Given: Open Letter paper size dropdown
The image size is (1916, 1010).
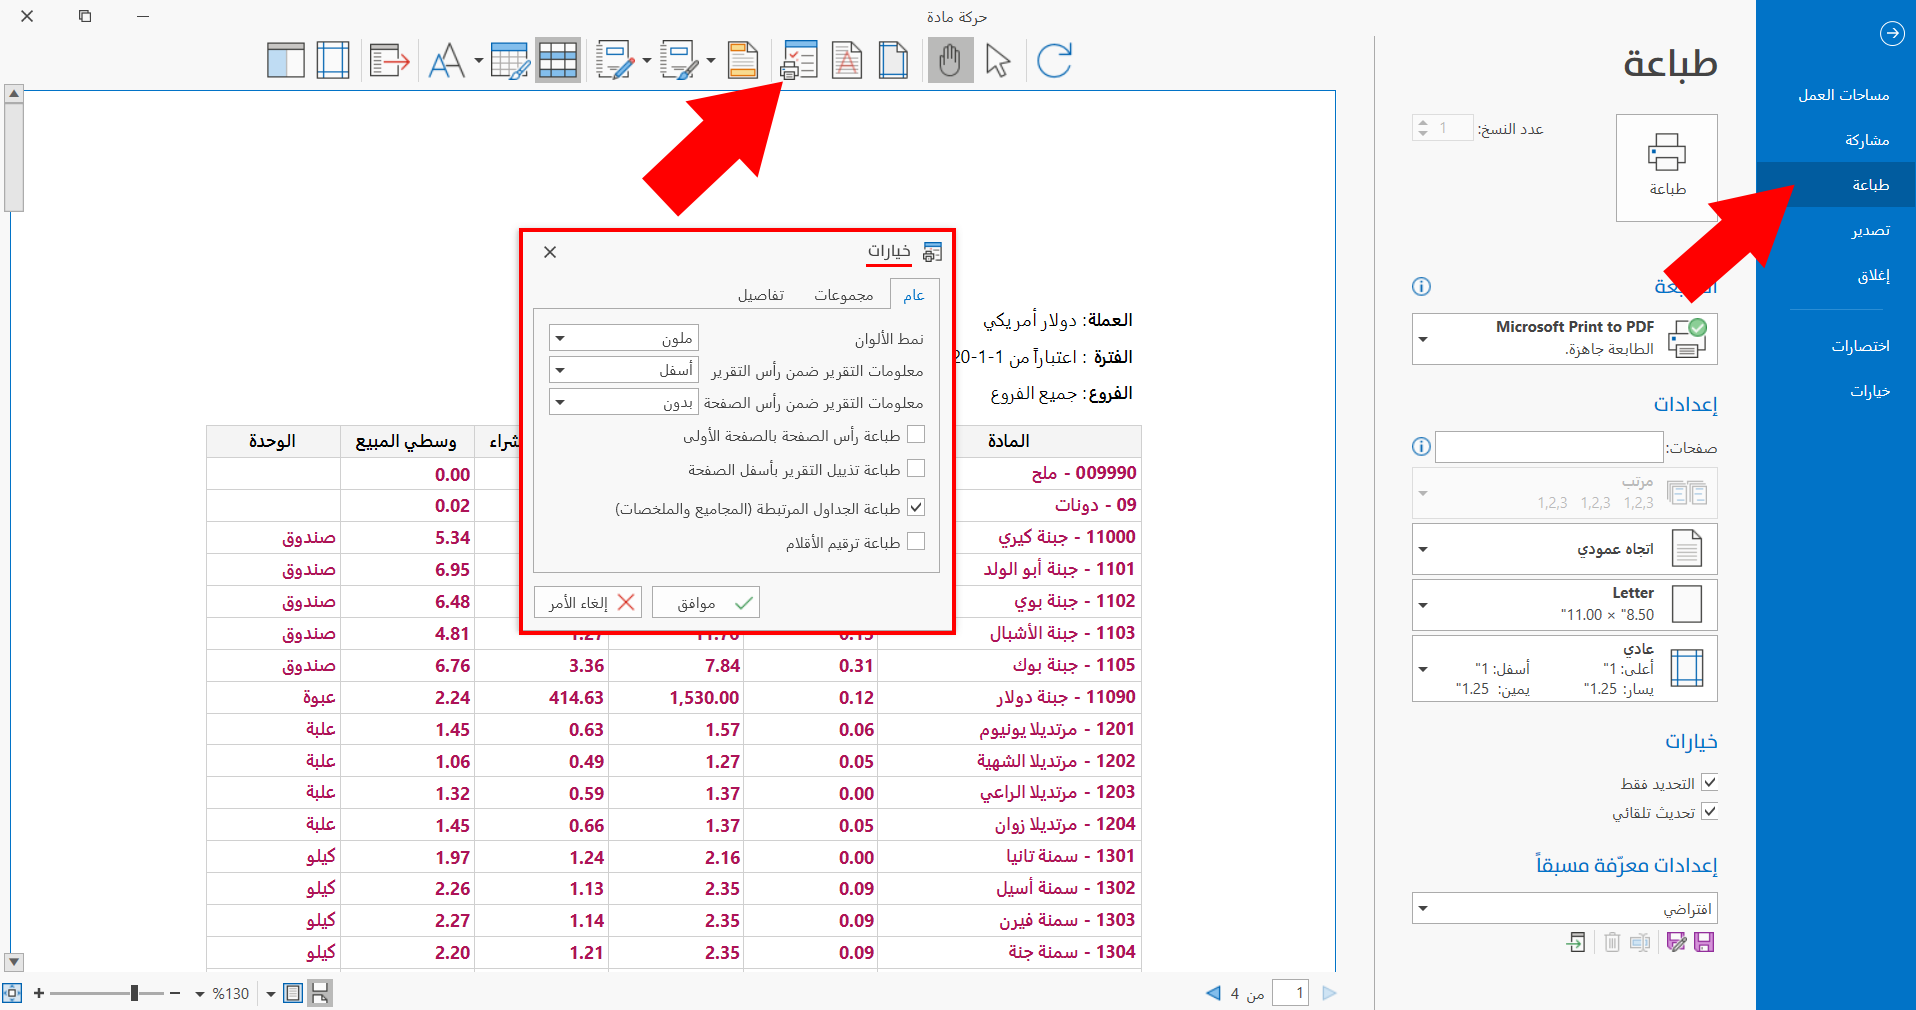Looking at the screenshot, I should (1565, 604).
